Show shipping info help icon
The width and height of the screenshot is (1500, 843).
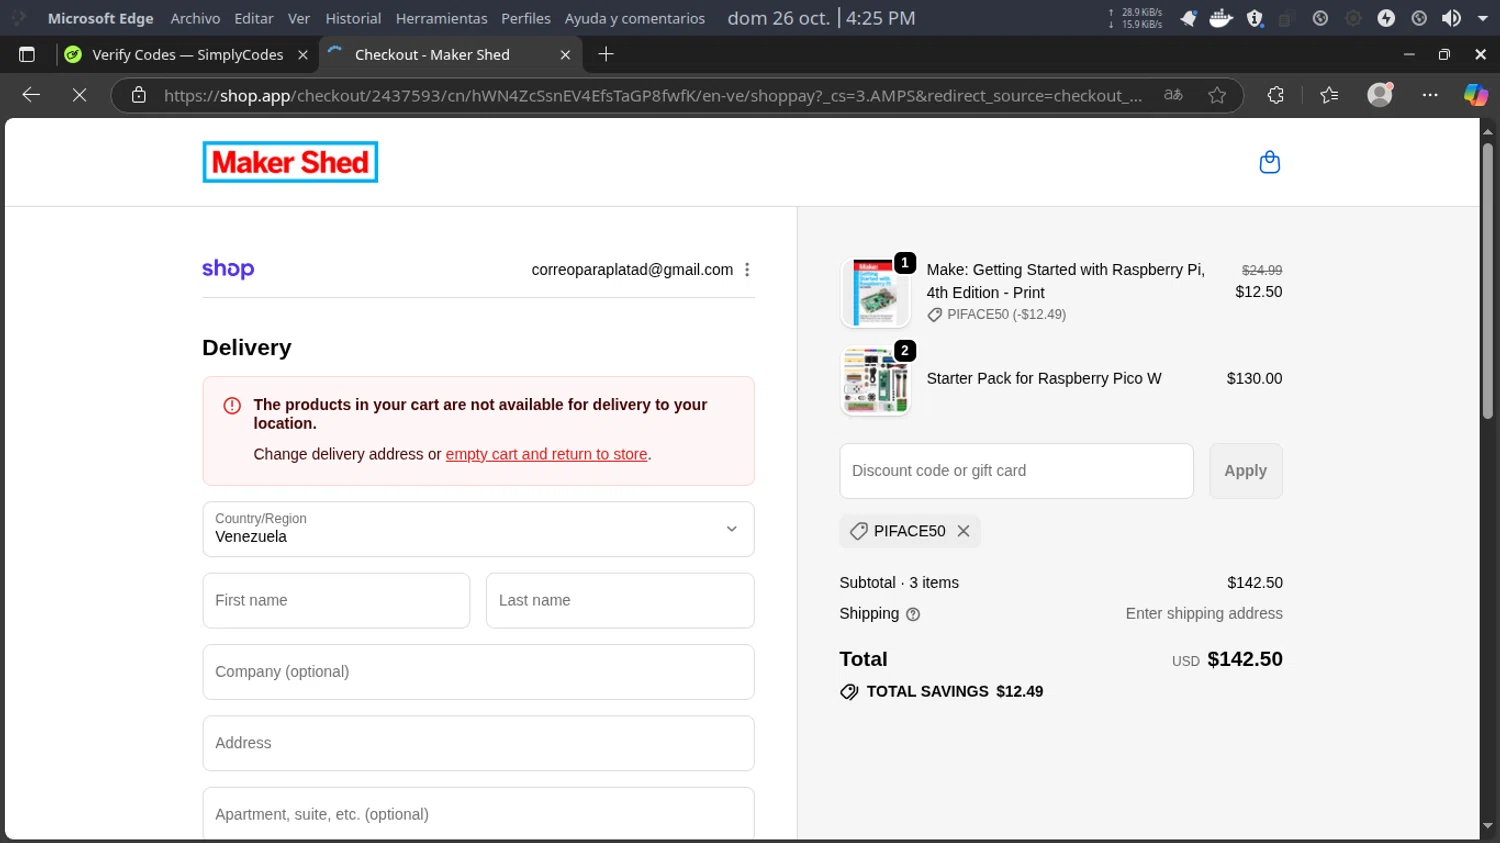coord(913,614)
